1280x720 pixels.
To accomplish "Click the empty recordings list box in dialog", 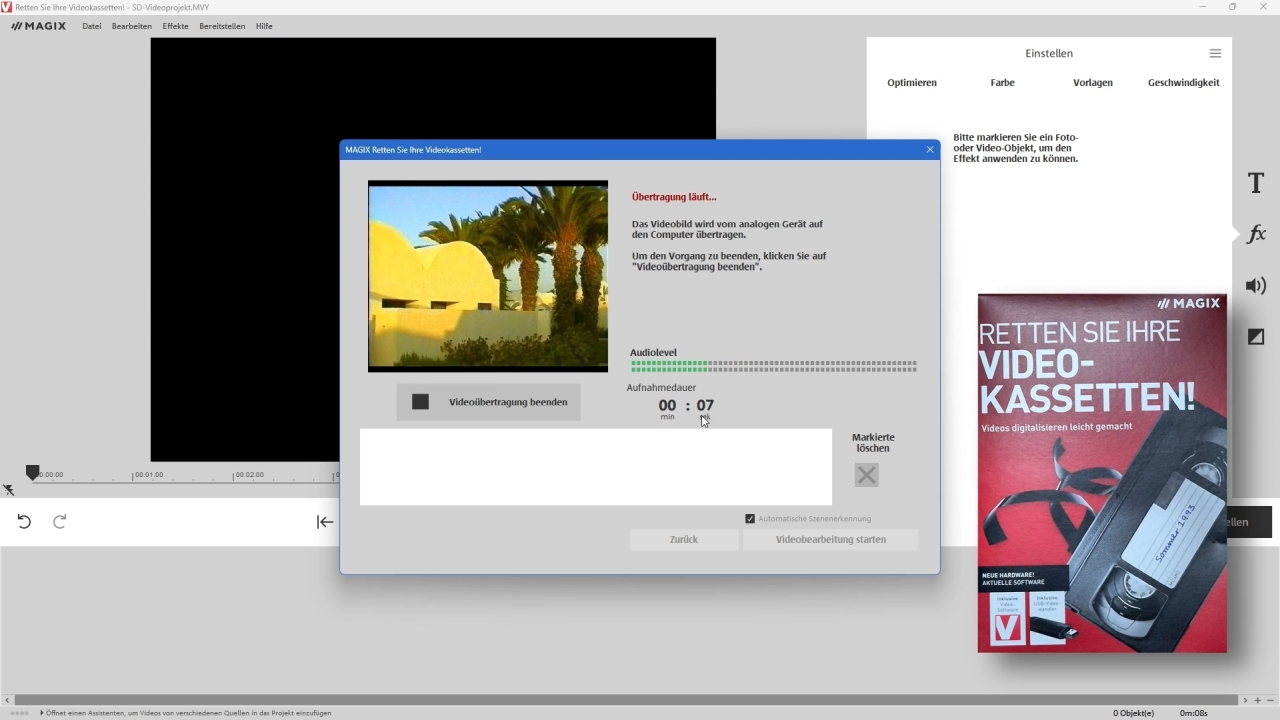I will [596, 467].
